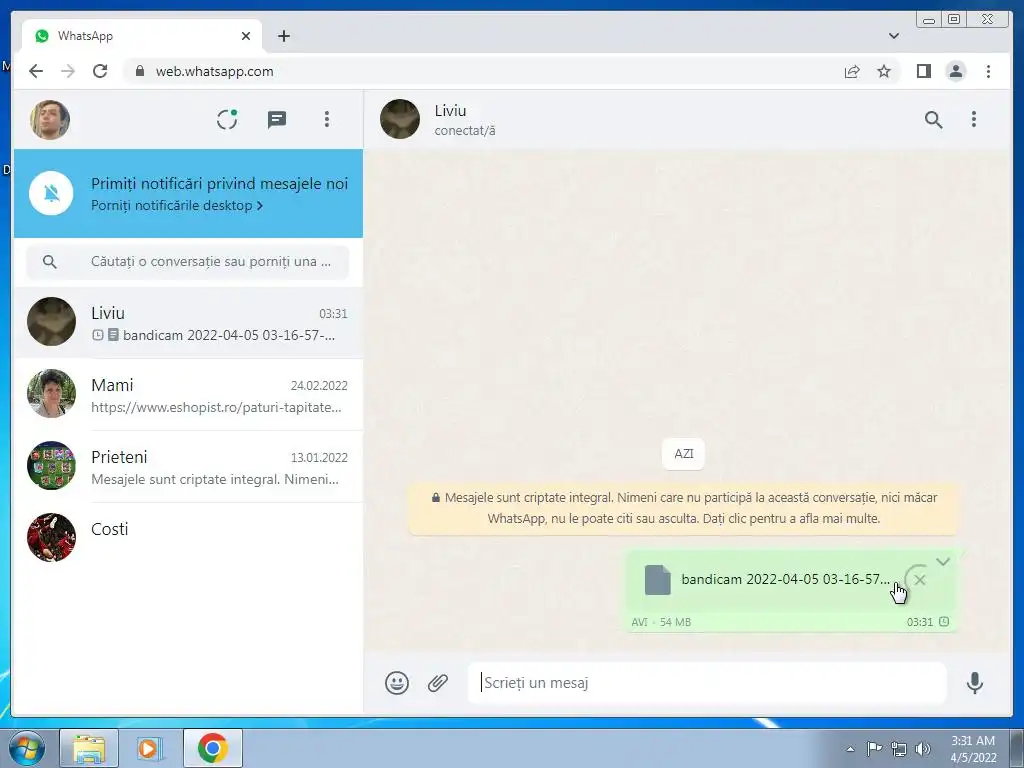This screenshot has height=768, width=1024.
Task: Click the magnifier icon in chat search
Action: pos(50,262)
